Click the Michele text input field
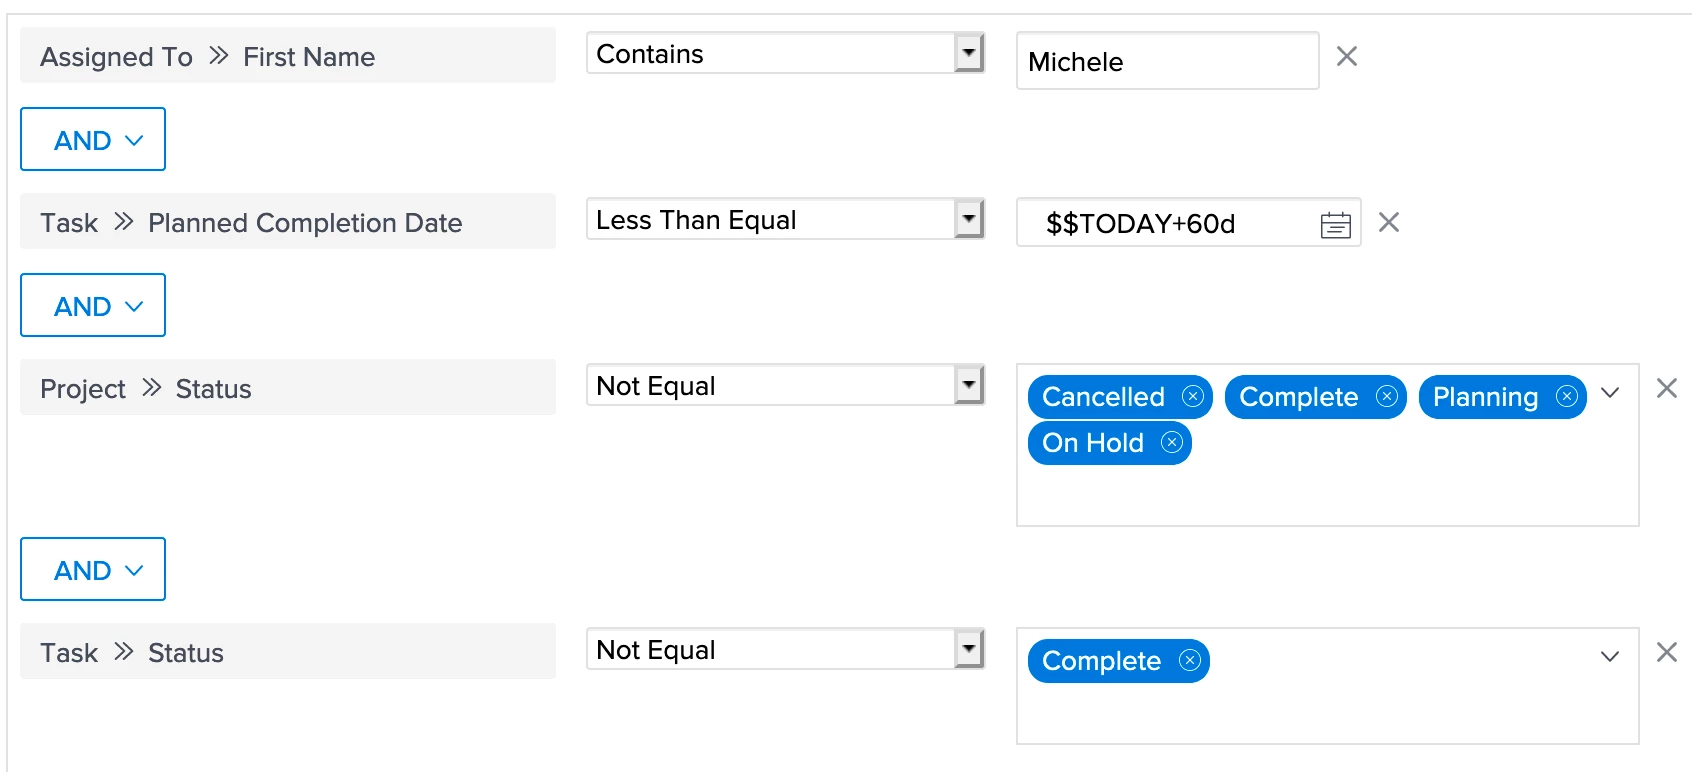Screen dimensions: 1692x772 (1168, 61)
